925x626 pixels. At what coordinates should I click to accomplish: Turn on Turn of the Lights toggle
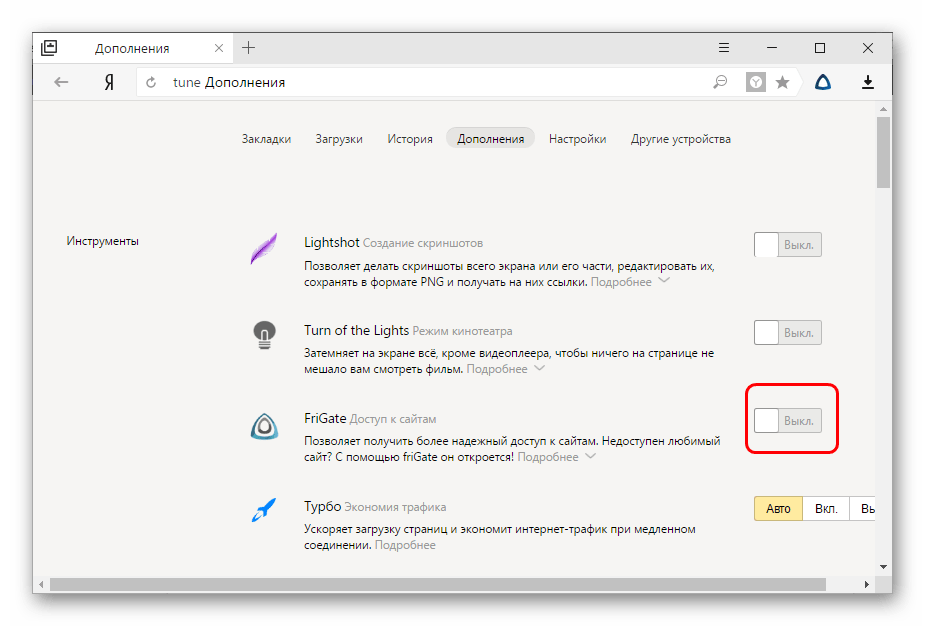pos(787,333)
